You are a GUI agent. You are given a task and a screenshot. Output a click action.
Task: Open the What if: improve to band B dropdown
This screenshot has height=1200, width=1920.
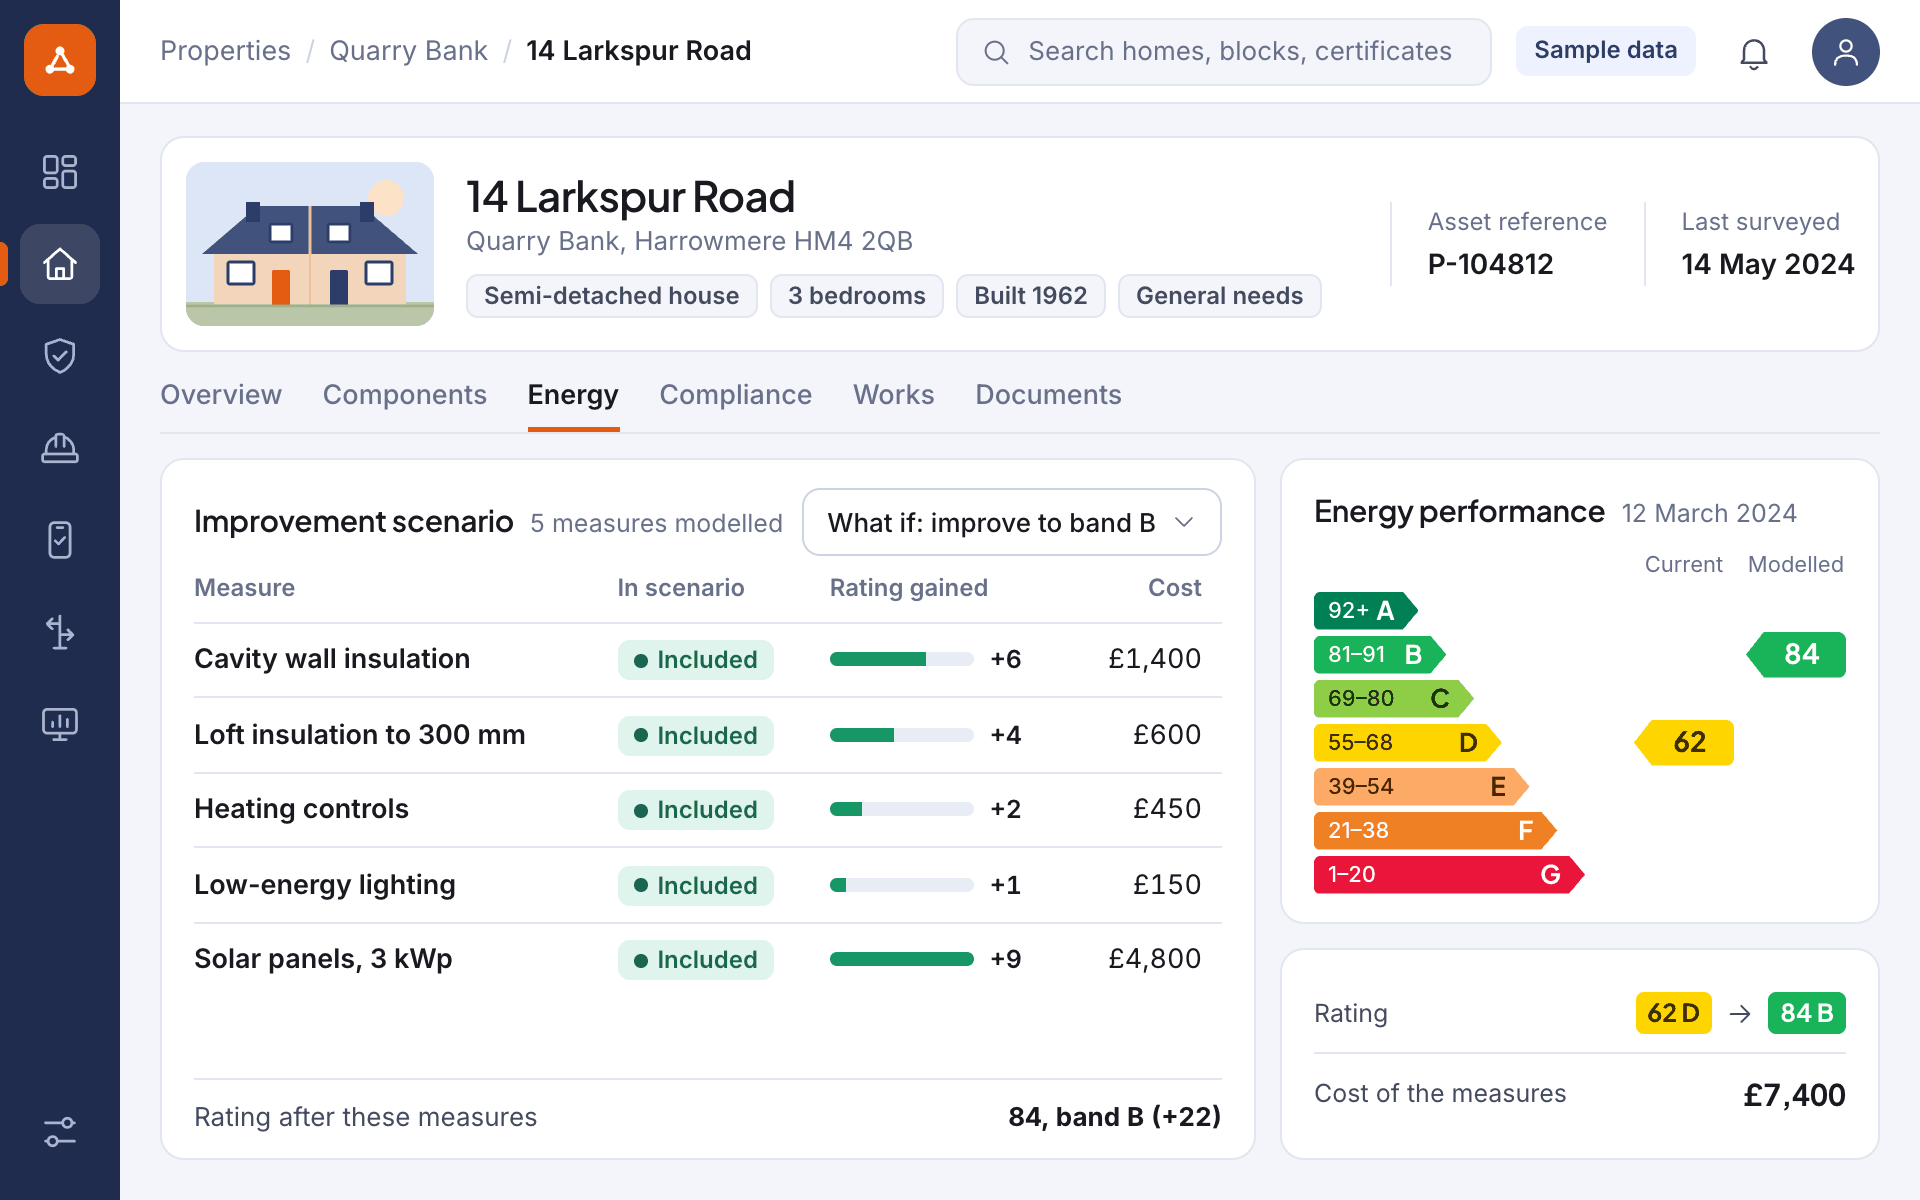tap(1012, 522)
